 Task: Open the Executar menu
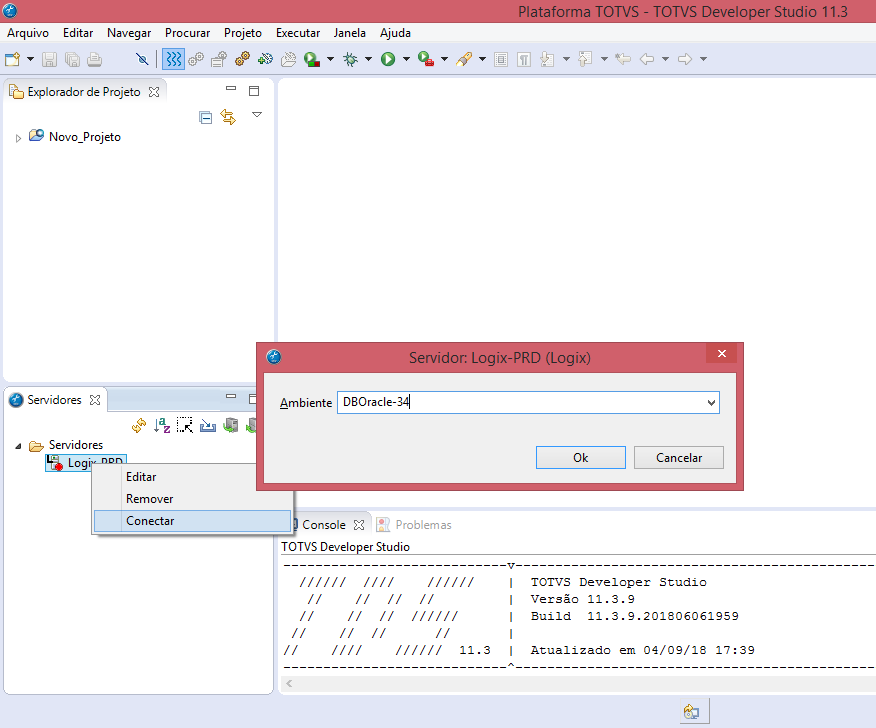click(x=298, y=33)
